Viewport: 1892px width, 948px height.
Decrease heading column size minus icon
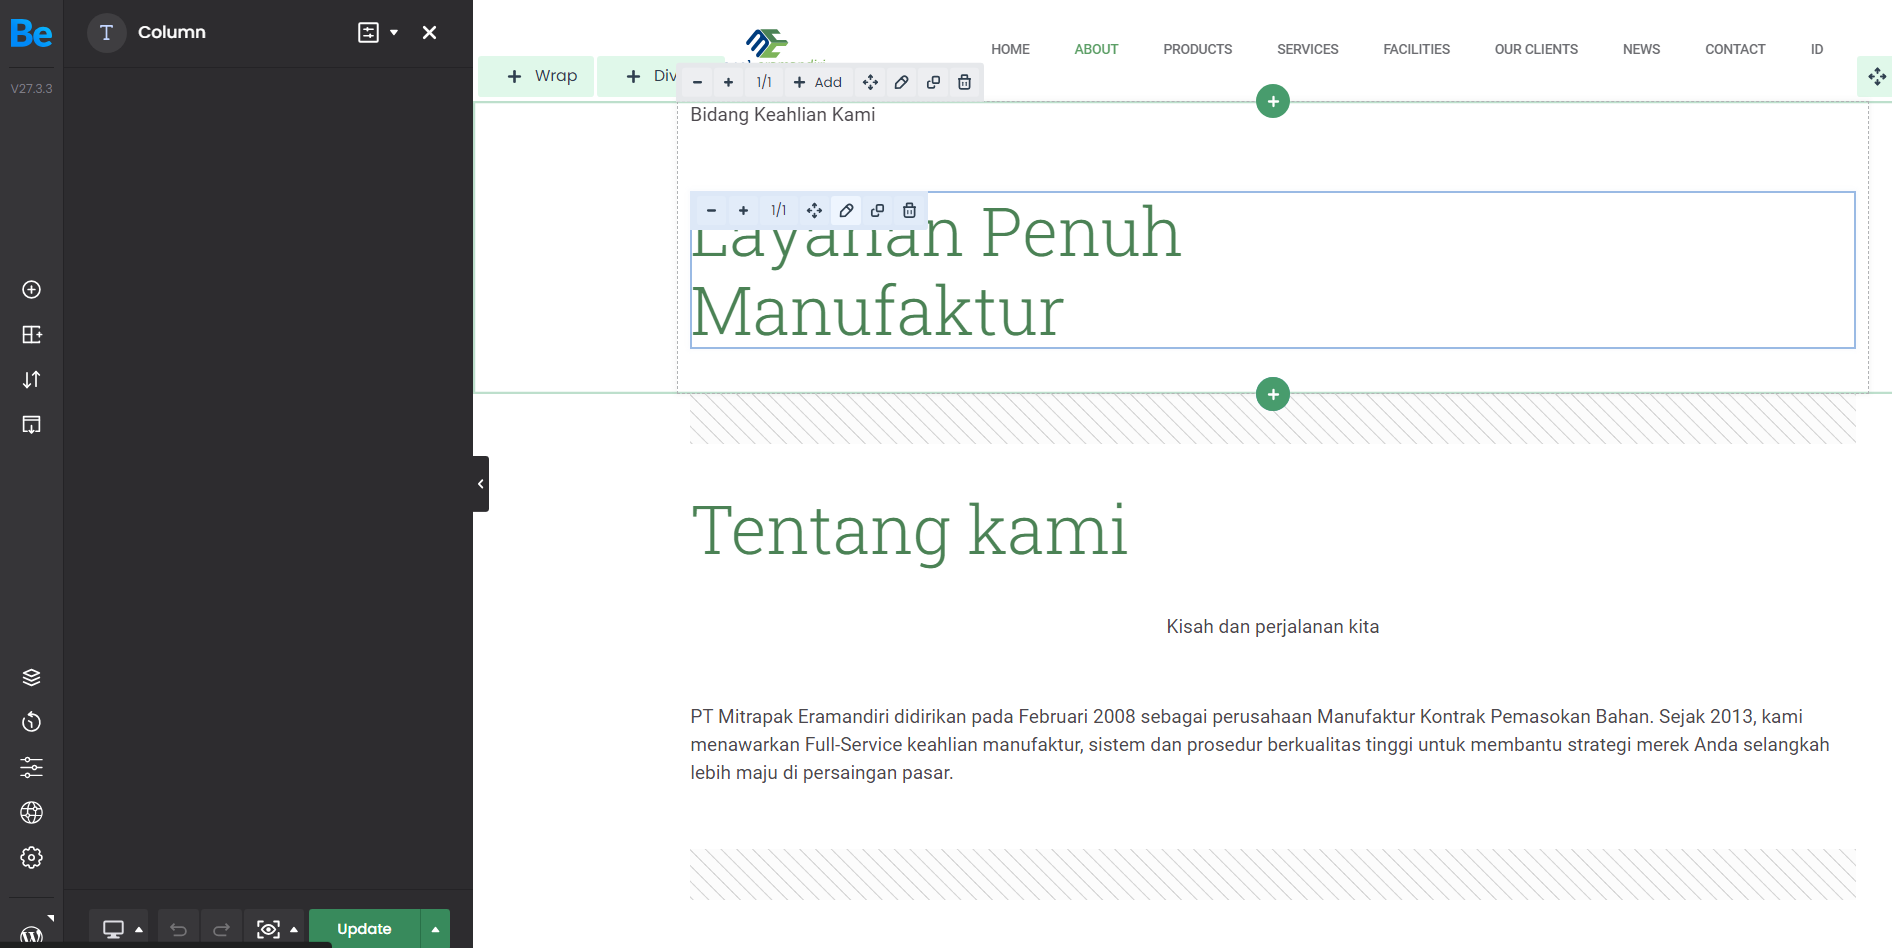coord(711,210)
